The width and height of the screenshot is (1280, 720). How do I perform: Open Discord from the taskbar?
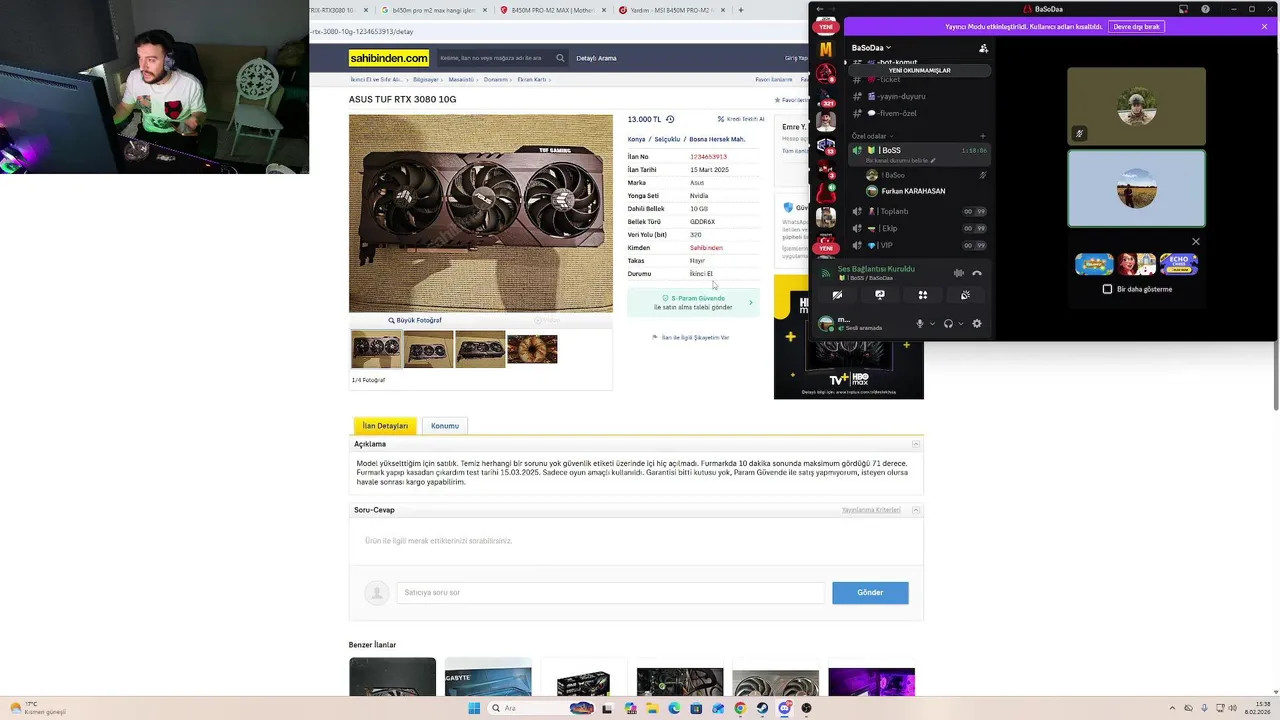[784, 708]
